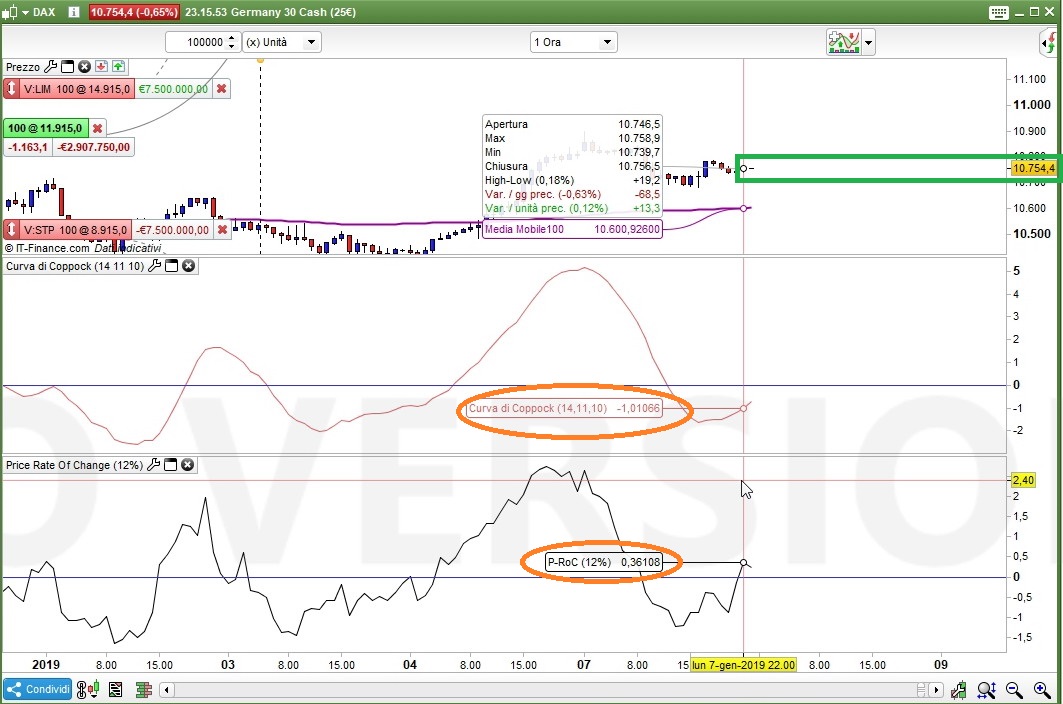1063x704 pixels.
Task: Click the zoom out magnifier icon
Action: [1014, 690]
